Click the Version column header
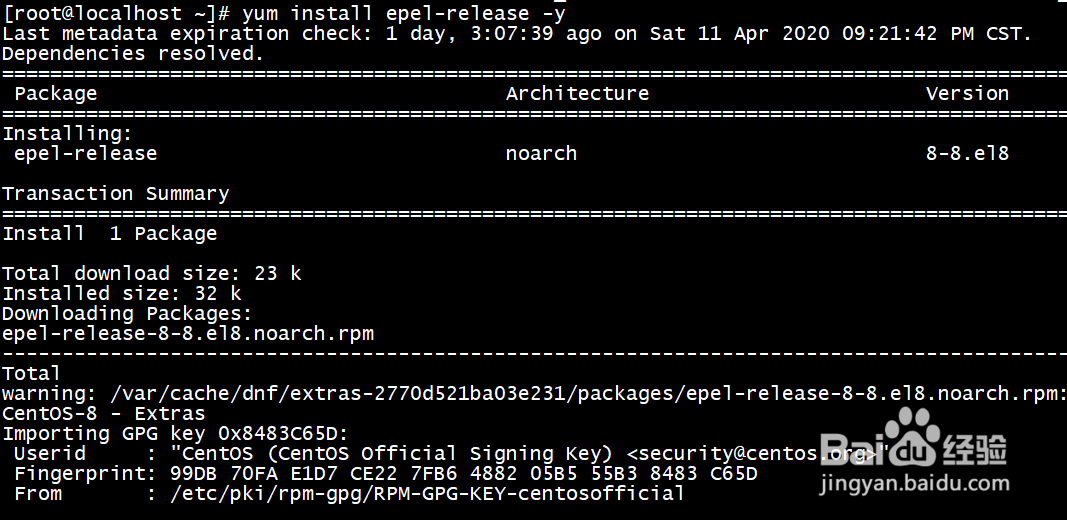Viewport: 1067px width, 520px height. click(966, 93)
